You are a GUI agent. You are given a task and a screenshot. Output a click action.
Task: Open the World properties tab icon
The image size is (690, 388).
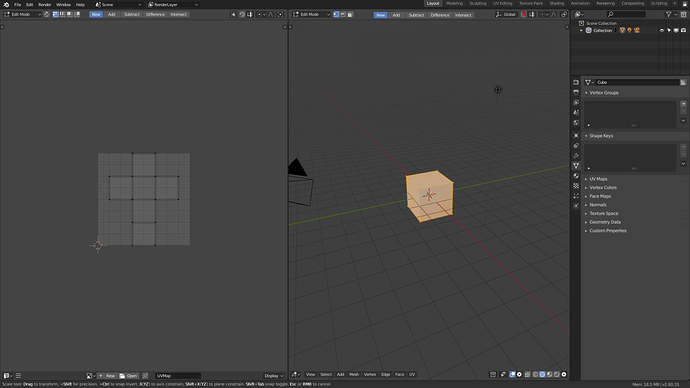[x=576, y=123]
